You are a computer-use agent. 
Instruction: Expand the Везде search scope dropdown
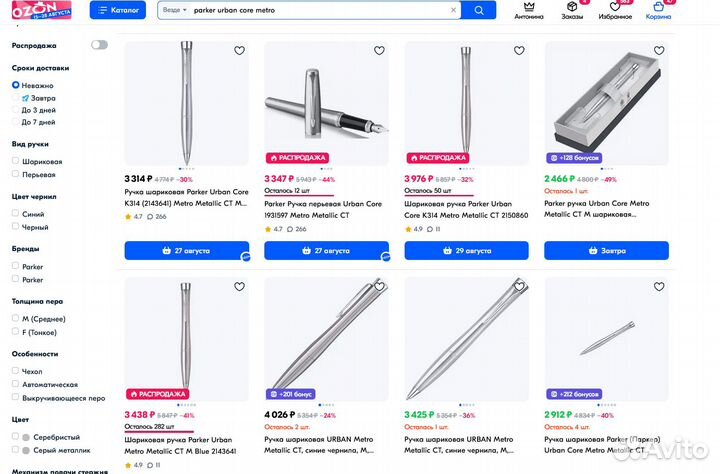[175, 10]
